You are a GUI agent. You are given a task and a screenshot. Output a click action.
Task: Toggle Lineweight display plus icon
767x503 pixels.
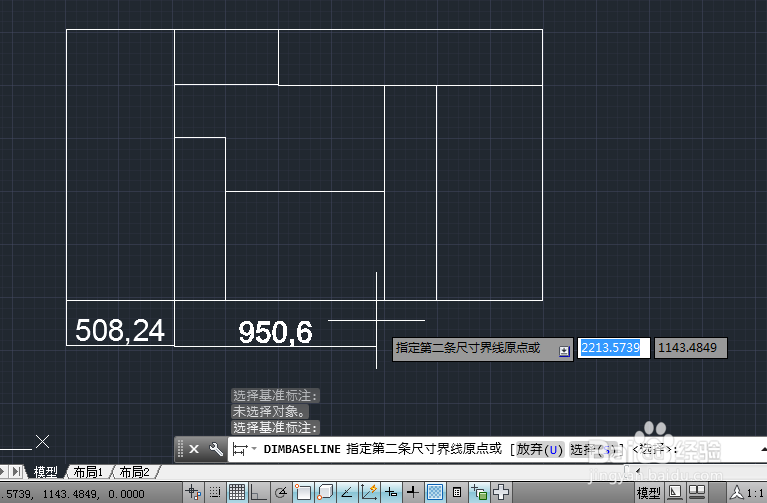coord(413,492)
